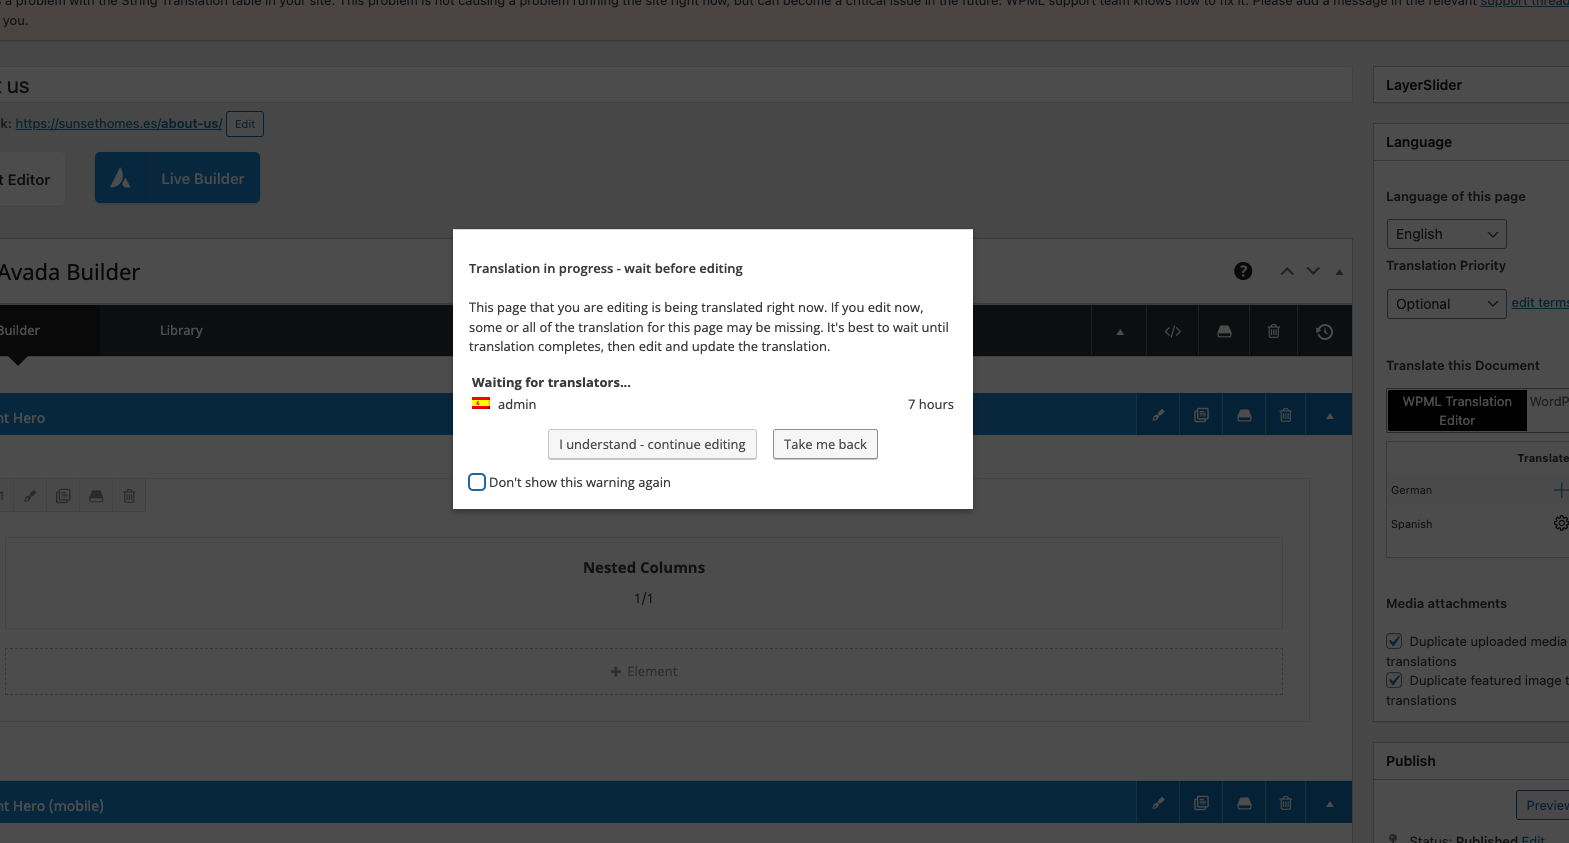The width and height of the screenshot is (1569, 843).
Task: Save layout to library in builder toolbar
Action: coord(1224,332)
